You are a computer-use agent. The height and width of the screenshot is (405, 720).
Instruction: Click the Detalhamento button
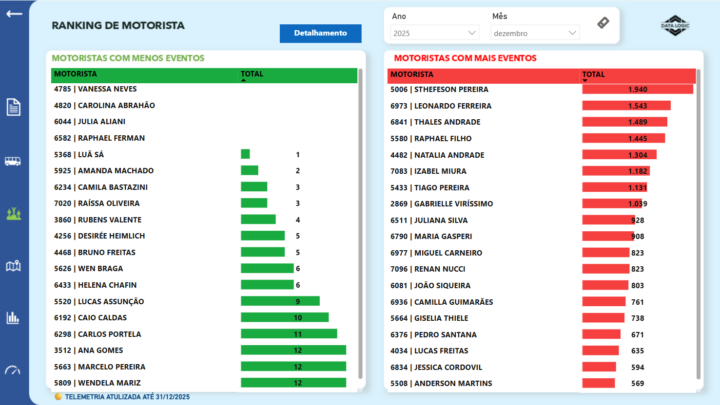click(320, 33)
